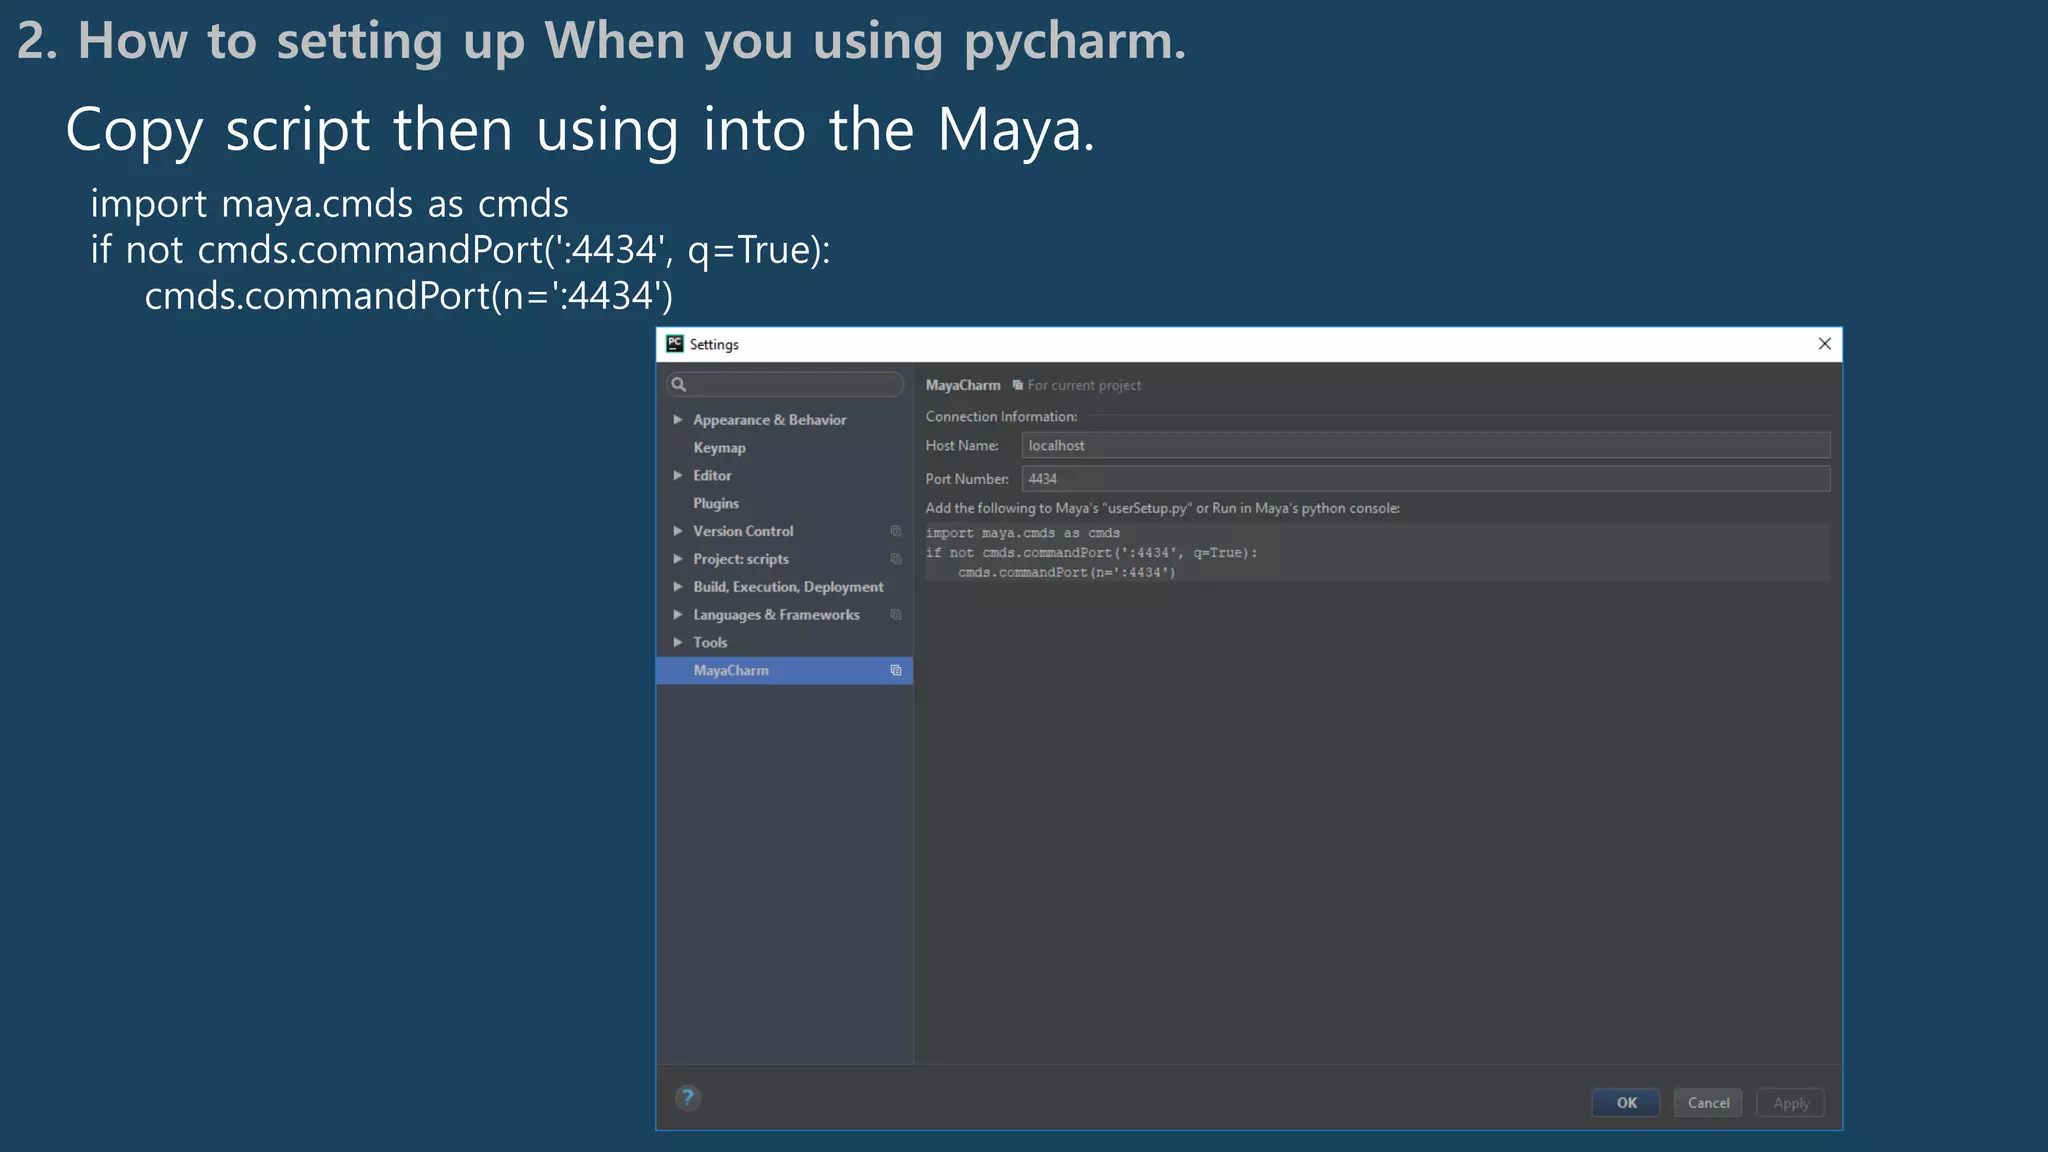The width and height of the screenshot is (2048, 1152).
Task: Click the Connection Information label
Action: pyautogui.click(x=1001, y=416)
